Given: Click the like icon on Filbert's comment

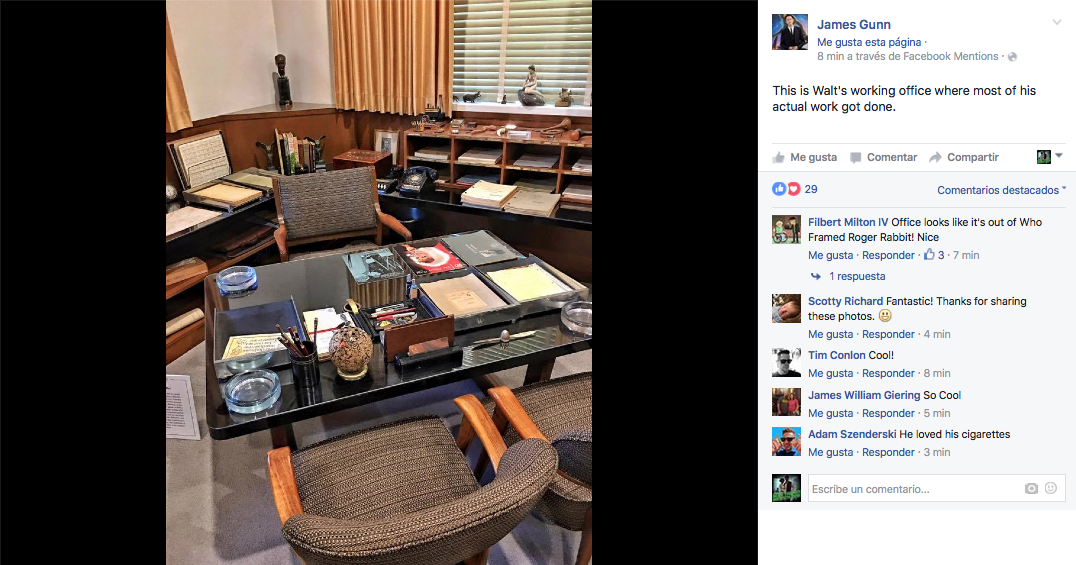Looking at the screenshot, I should [x=929, y=255].
